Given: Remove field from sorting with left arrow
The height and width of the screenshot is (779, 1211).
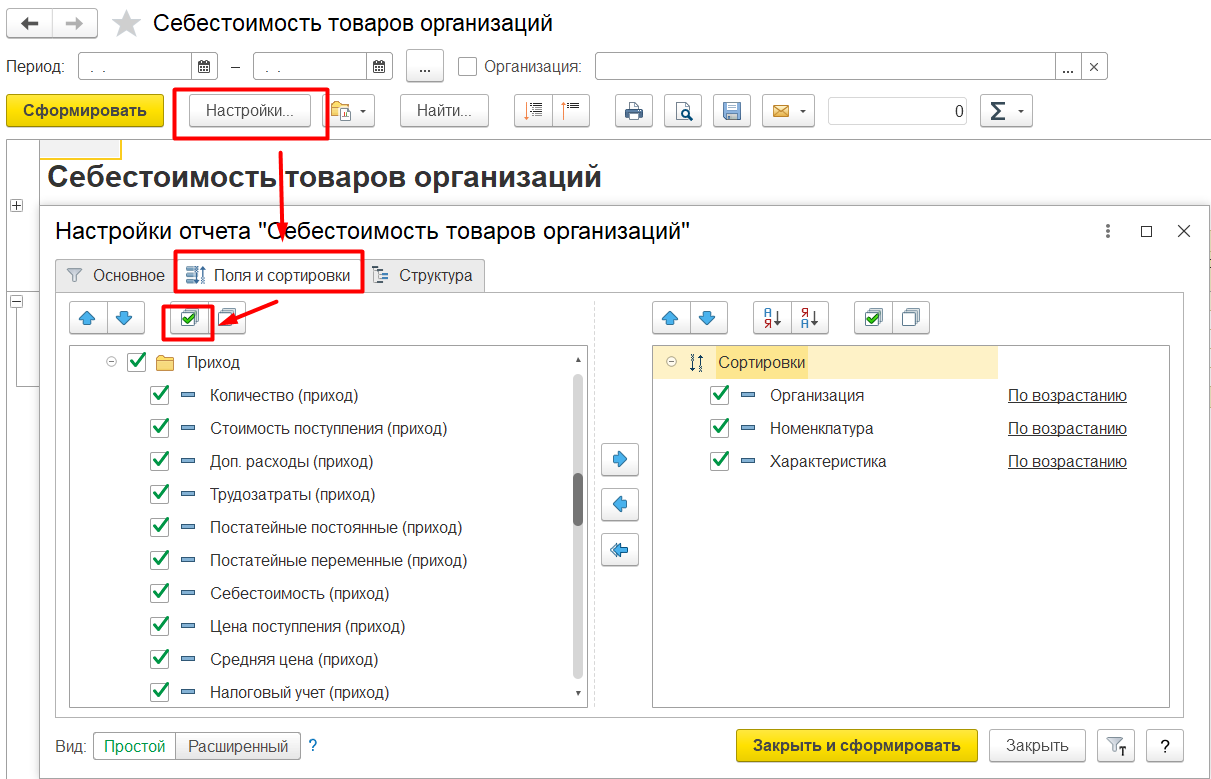Looking at the screenshot, I should coord(620,505).
